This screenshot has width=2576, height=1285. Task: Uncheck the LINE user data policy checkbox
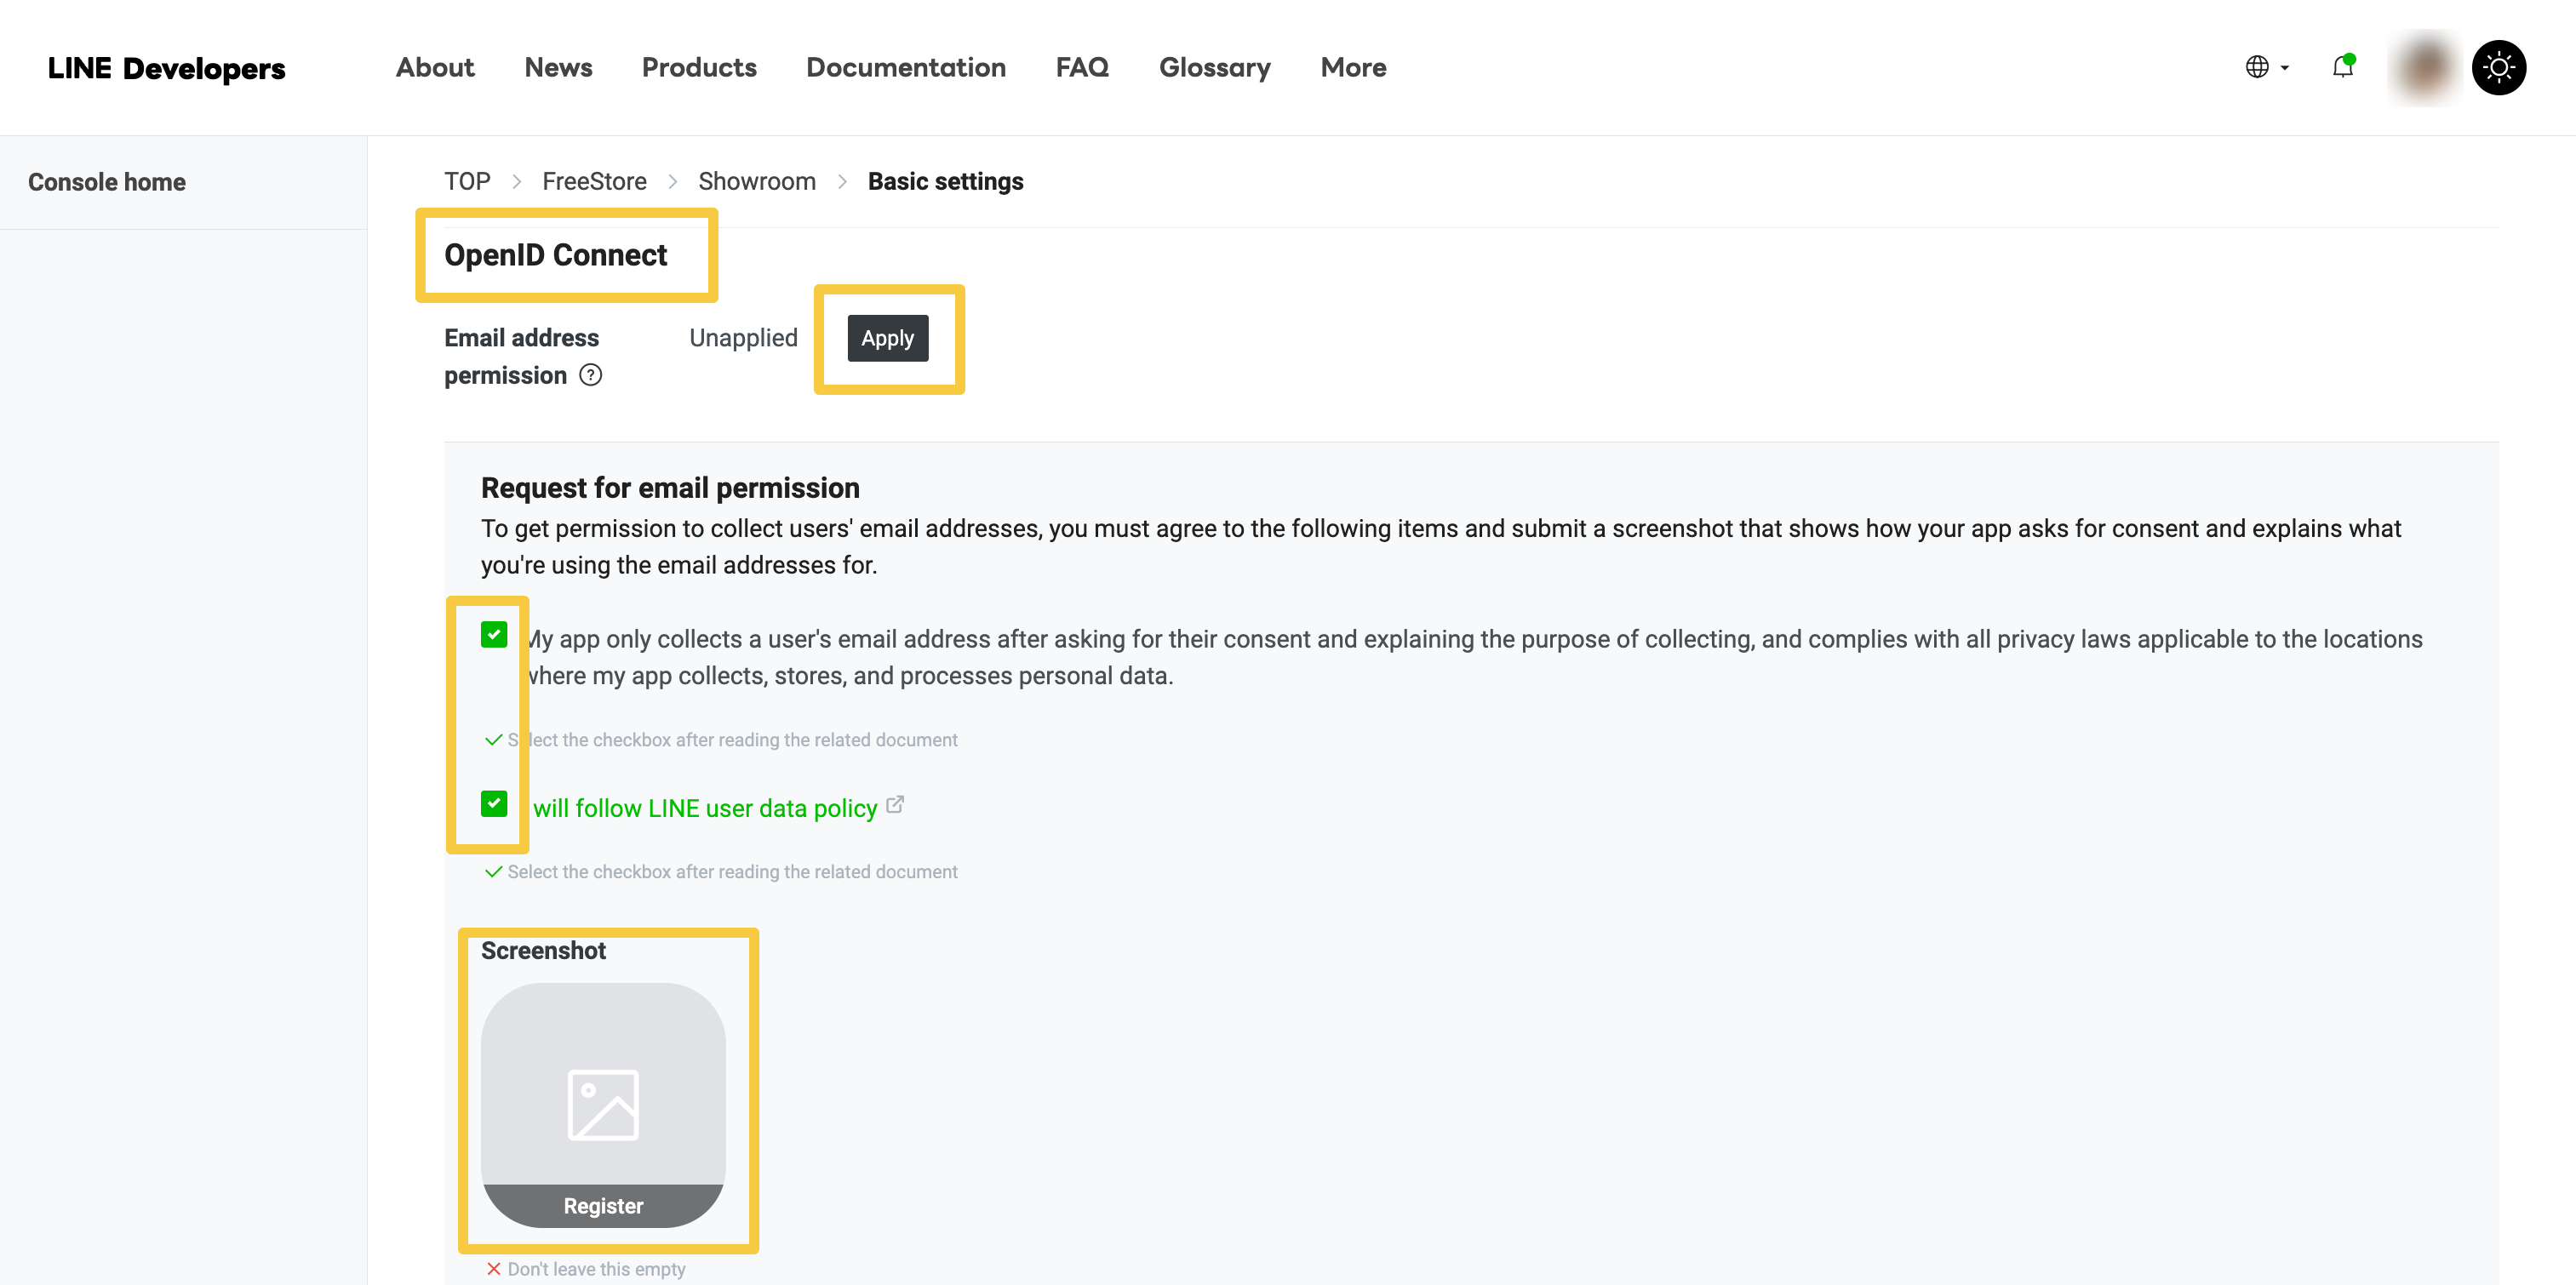tap(494, 804)
